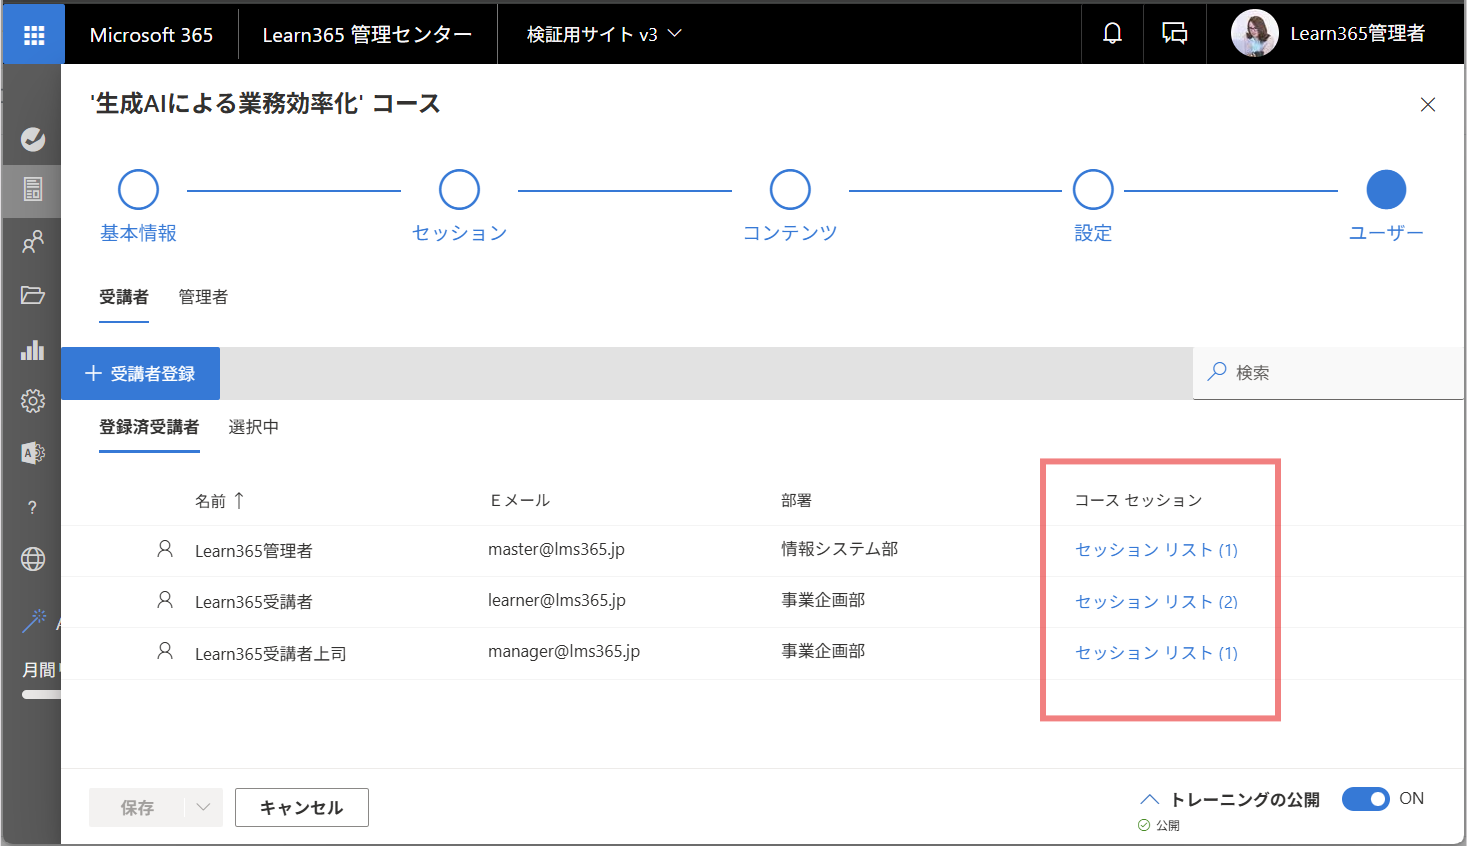Screen dimensions: 1467x846
Task: Select the ユーザー step circle
Action: tap(1386, 189)
